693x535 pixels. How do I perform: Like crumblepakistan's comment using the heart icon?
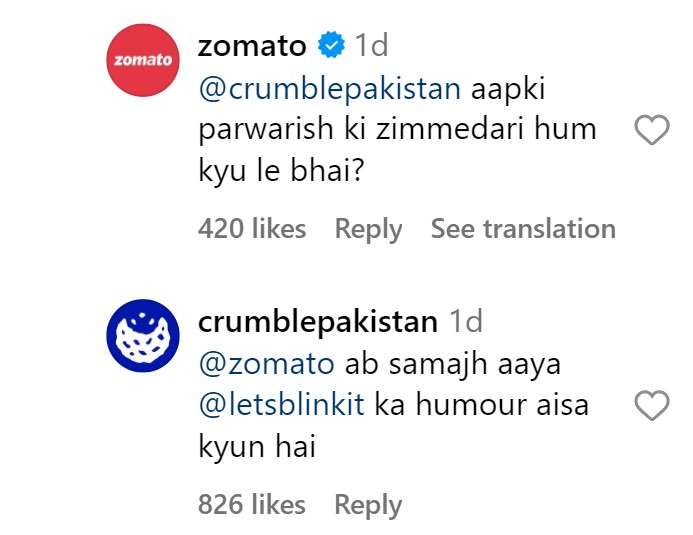point(651,405)
